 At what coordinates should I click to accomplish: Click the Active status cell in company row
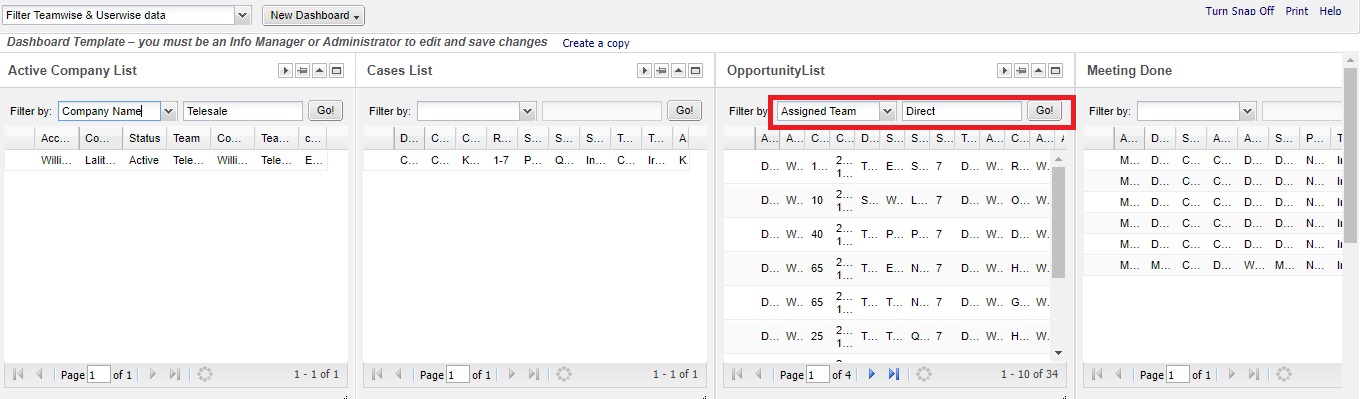(x=144, y=160)
